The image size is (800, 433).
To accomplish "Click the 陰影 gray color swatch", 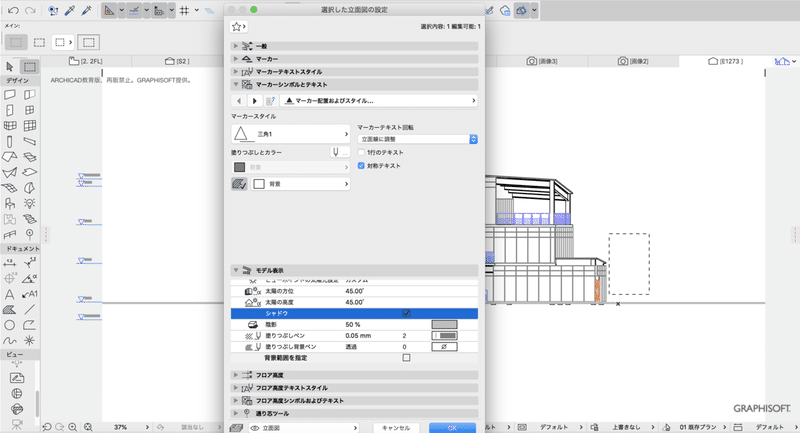I will click(444, 324).
